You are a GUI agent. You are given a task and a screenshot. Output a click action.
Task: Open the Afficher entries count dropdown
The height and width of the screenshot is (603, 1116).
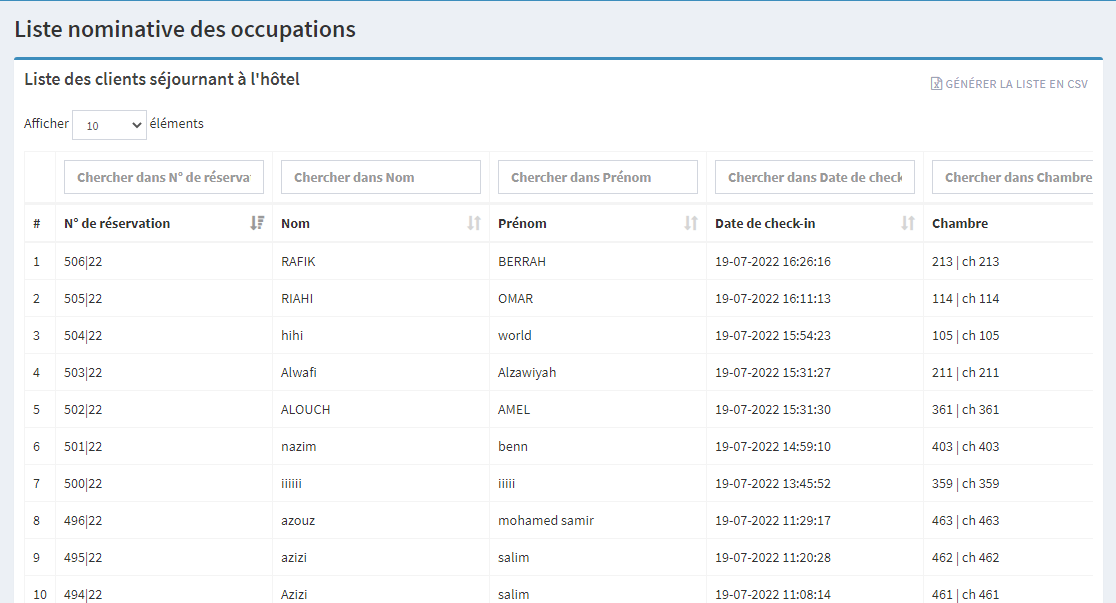coord(110,125)
